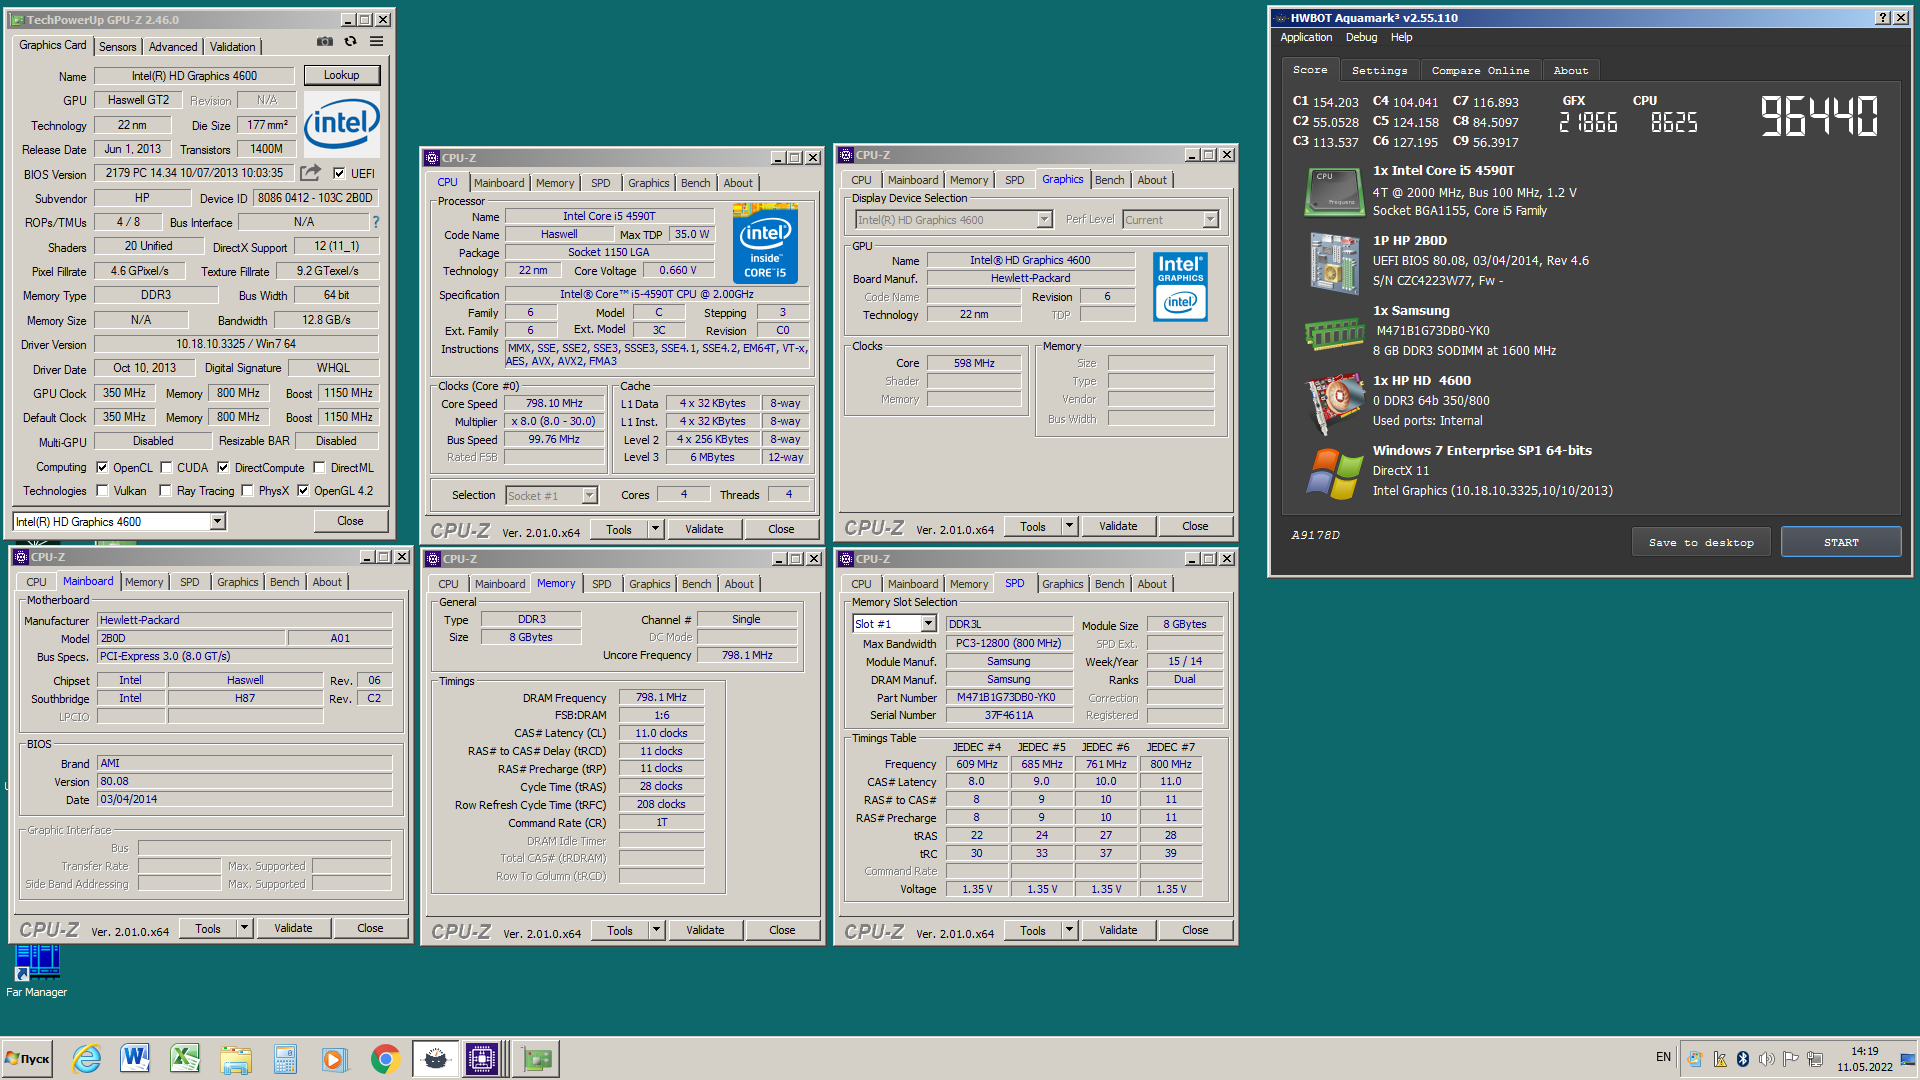The width and height of the screenshot is (1920, 1080).
Task: Click the volume speaker tray icon
Action: point(1767,1059)
